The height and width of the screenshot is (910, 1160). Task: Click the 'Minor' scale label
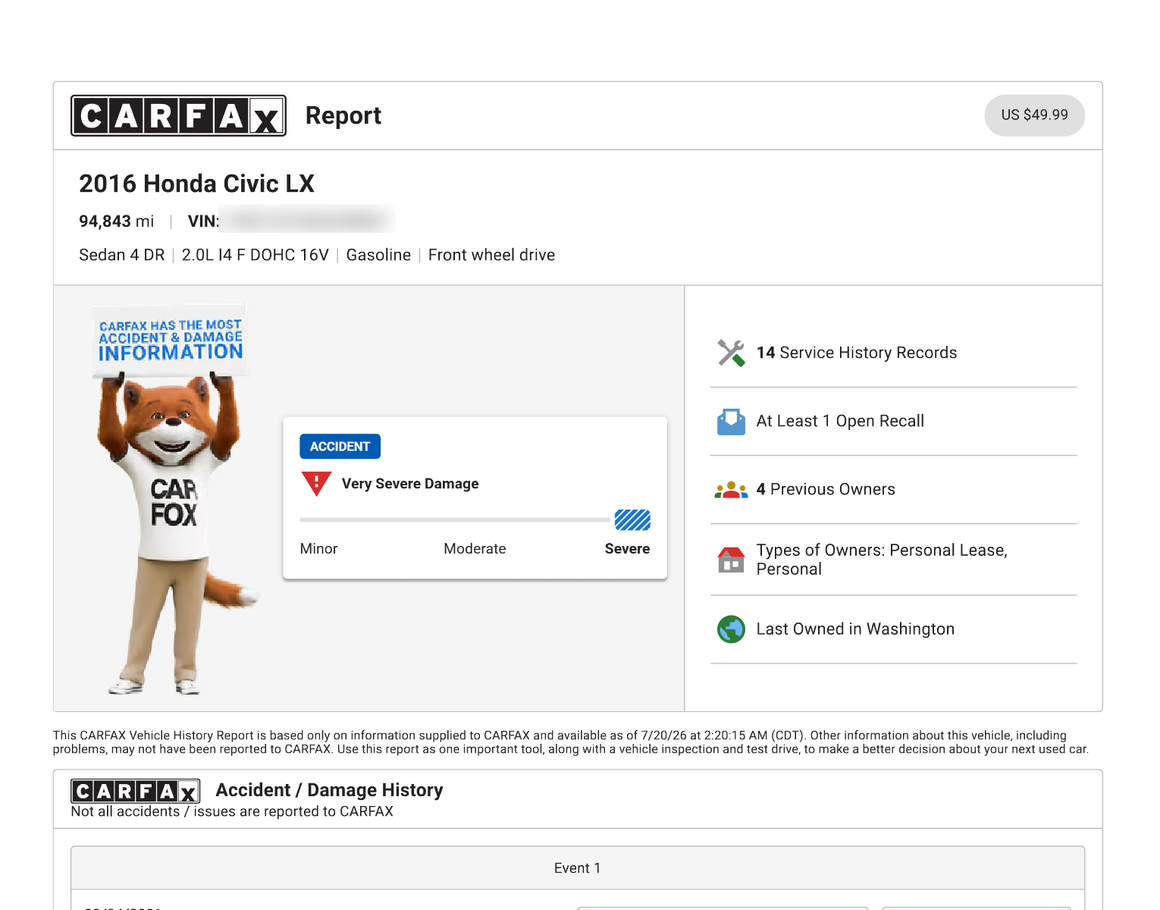[318, 549]
